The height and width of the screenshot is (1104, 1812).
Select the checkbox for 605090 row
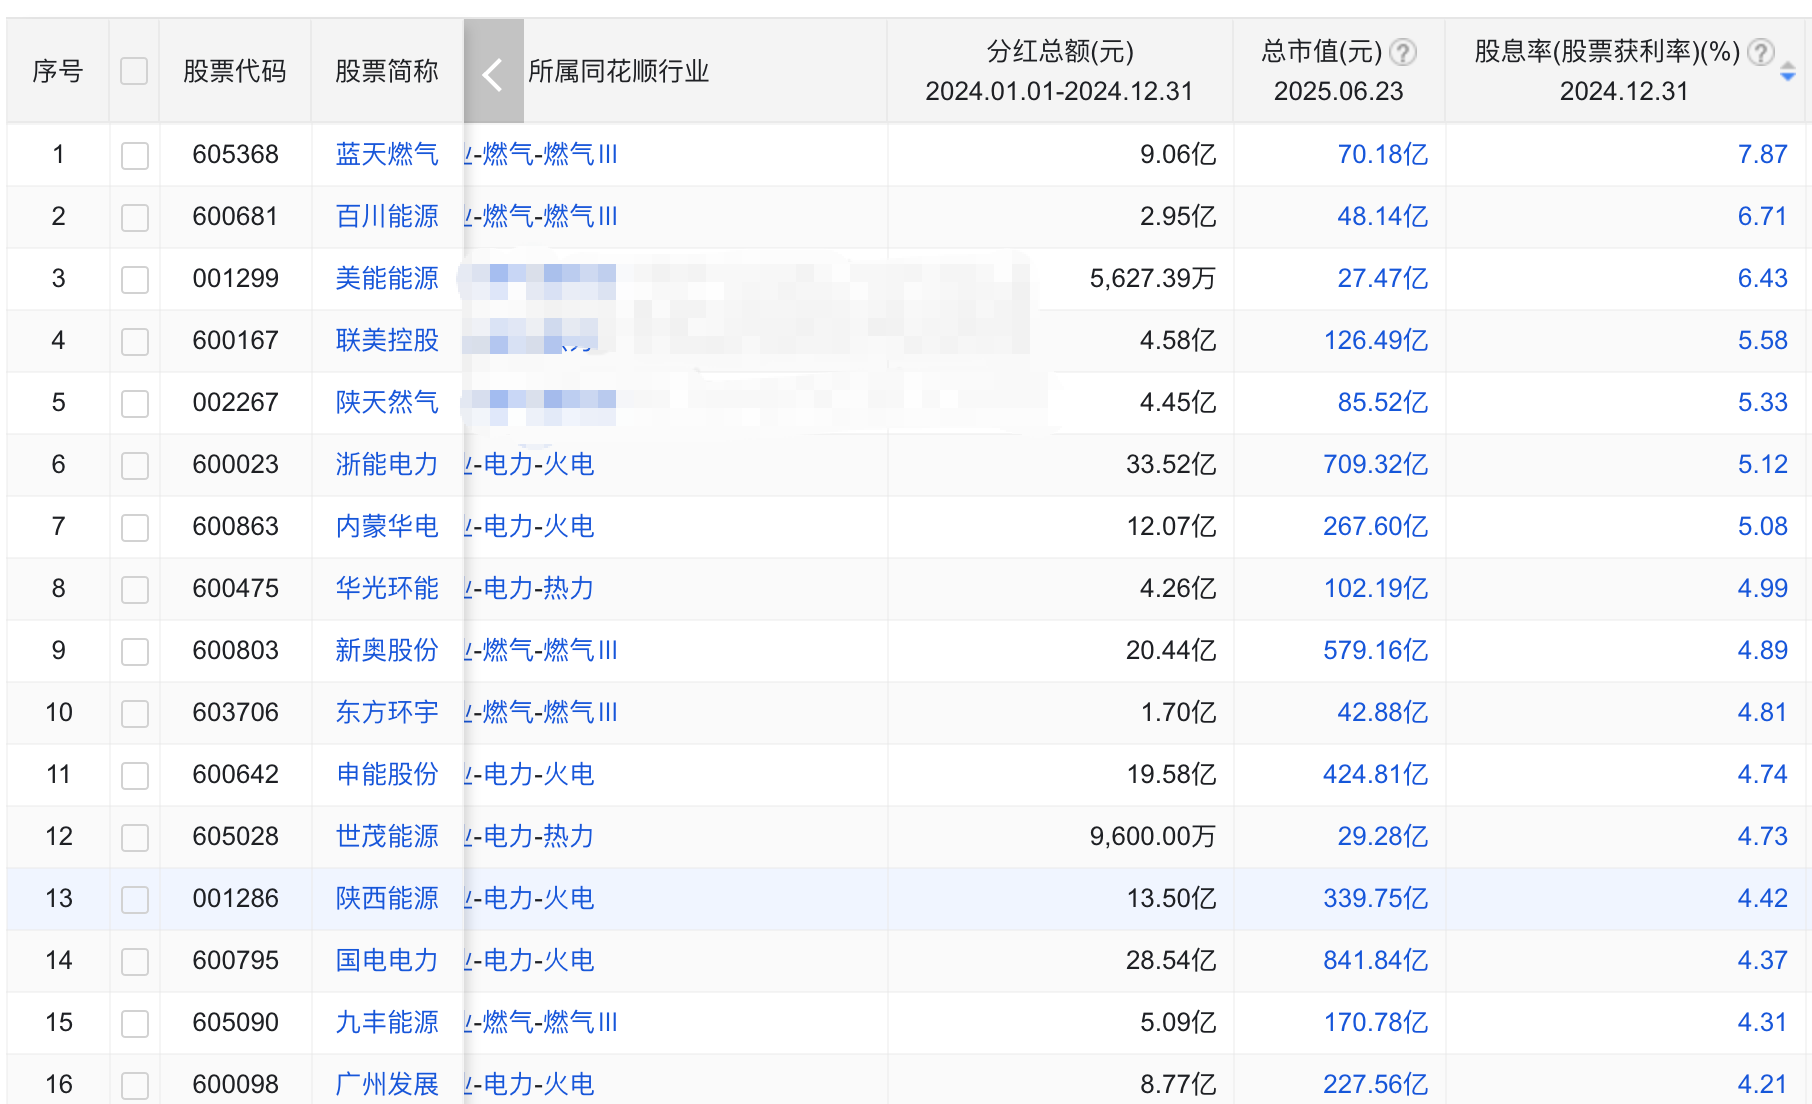click(x=134, y=1023)
